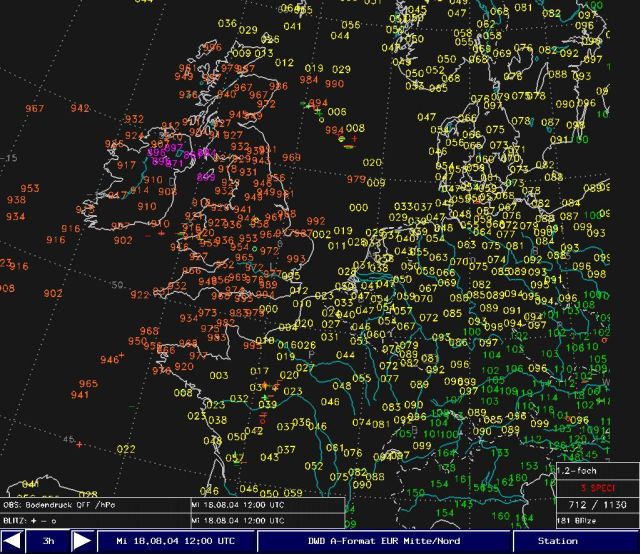640x554 pixels.
Task: Click the right arrow to step forward in time
Action: (83, 541)
